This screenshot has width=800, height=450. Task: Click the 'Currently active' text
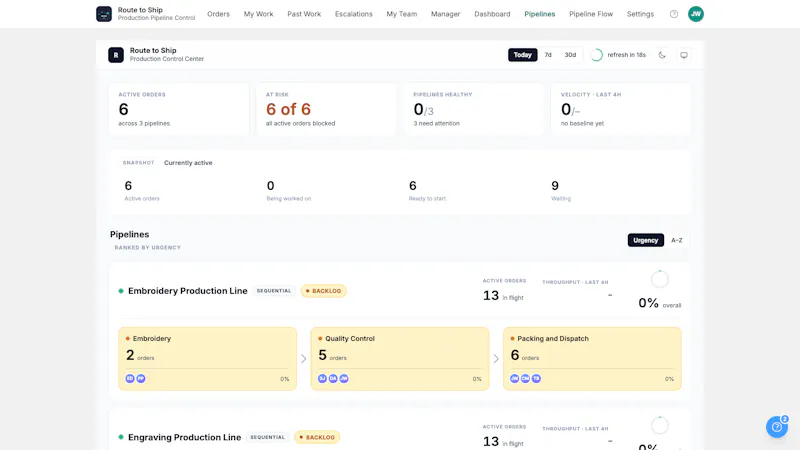pyautogui.click(x=188, y=163)
